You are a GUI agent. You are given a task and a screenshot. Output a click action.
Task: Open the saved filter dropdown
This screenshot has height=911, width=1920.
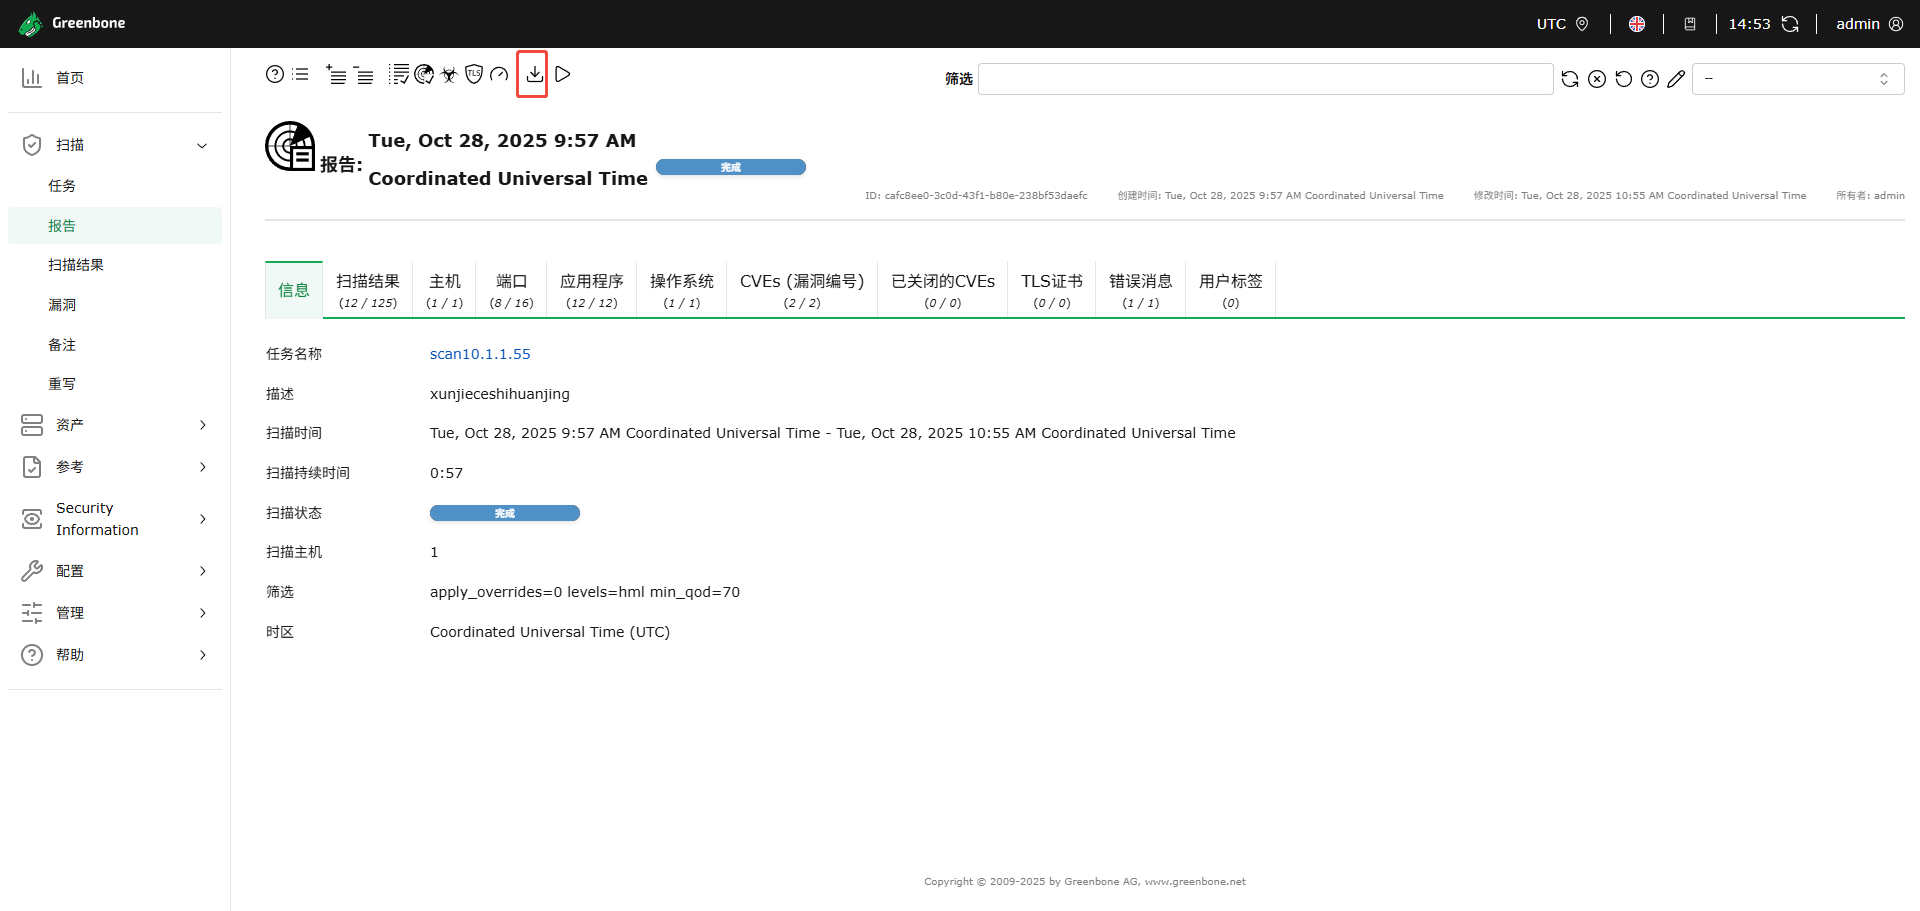pyautogui.click(x=1798, y=79)
